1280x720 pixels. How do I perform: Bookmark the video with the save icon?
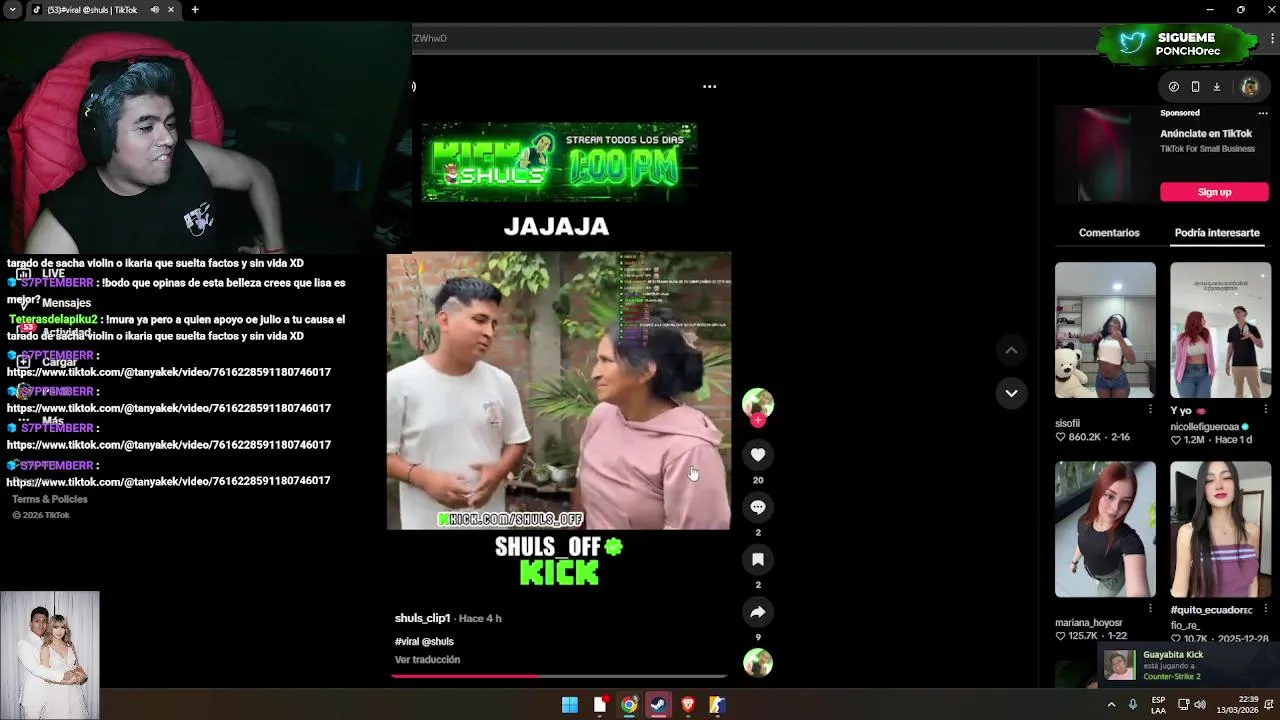[x=758, y=559]
